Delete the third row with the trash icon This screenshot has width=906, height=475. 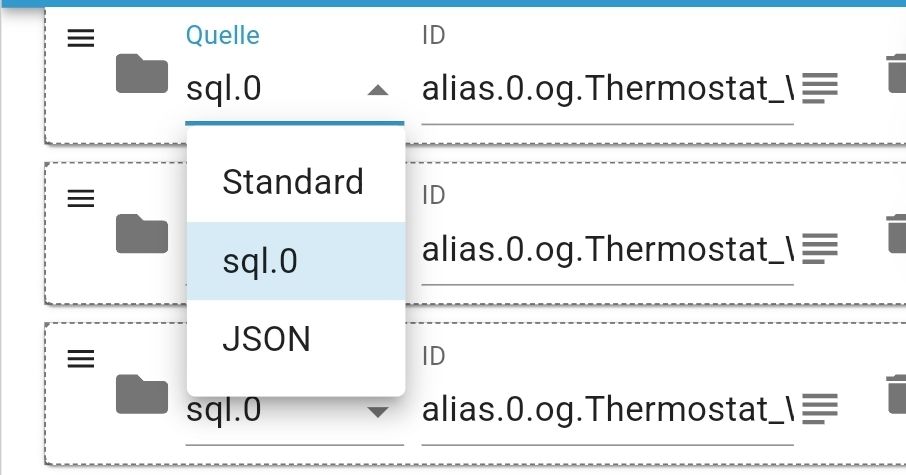point(895,394)
